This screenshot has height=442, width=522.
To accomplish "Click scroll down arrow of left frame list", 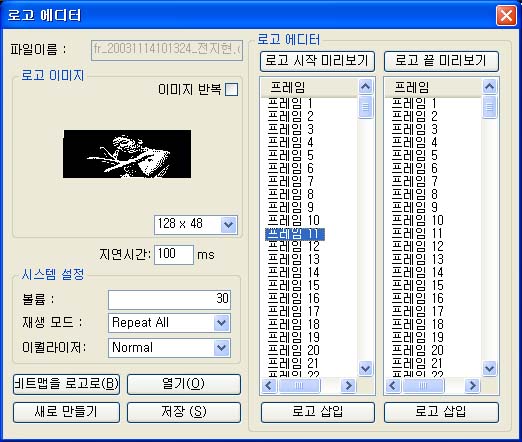I will [365, 368].
